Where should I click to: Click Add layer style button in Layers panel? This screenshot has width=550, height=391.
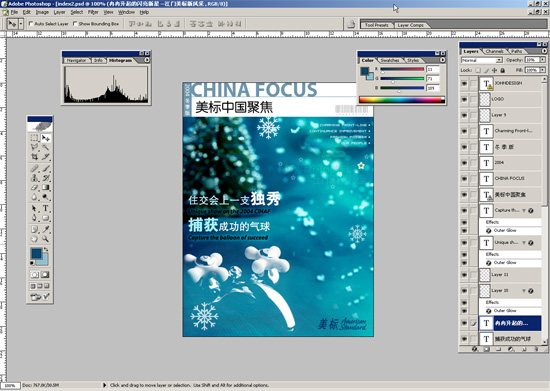(x=475, y=349)
